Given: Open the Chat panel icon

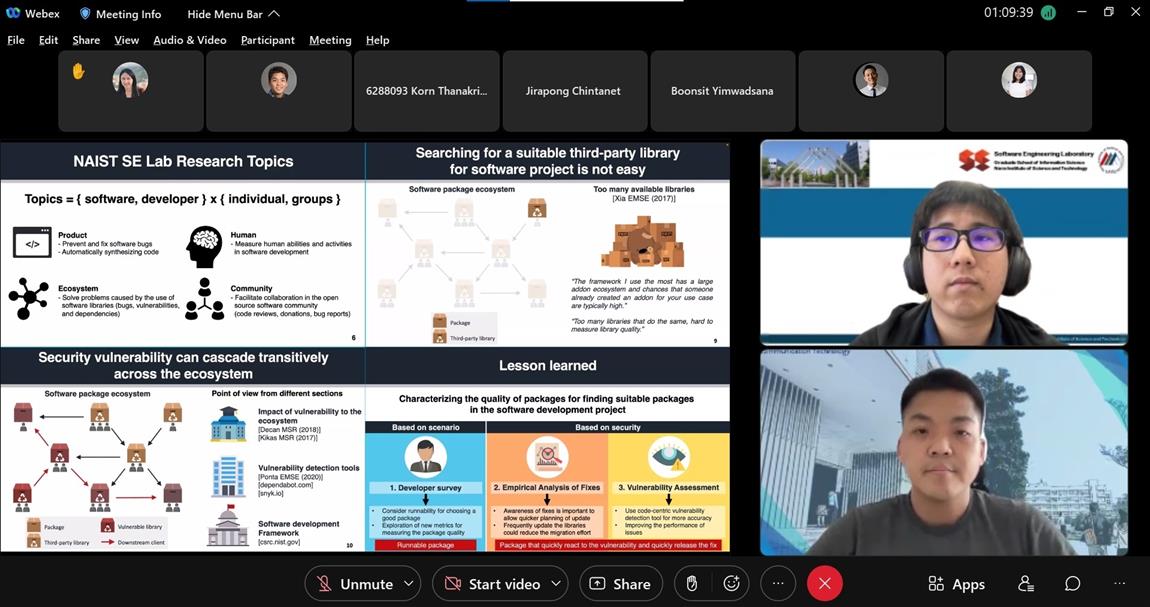Looking at the screenshot, I should click(1072, 584).
